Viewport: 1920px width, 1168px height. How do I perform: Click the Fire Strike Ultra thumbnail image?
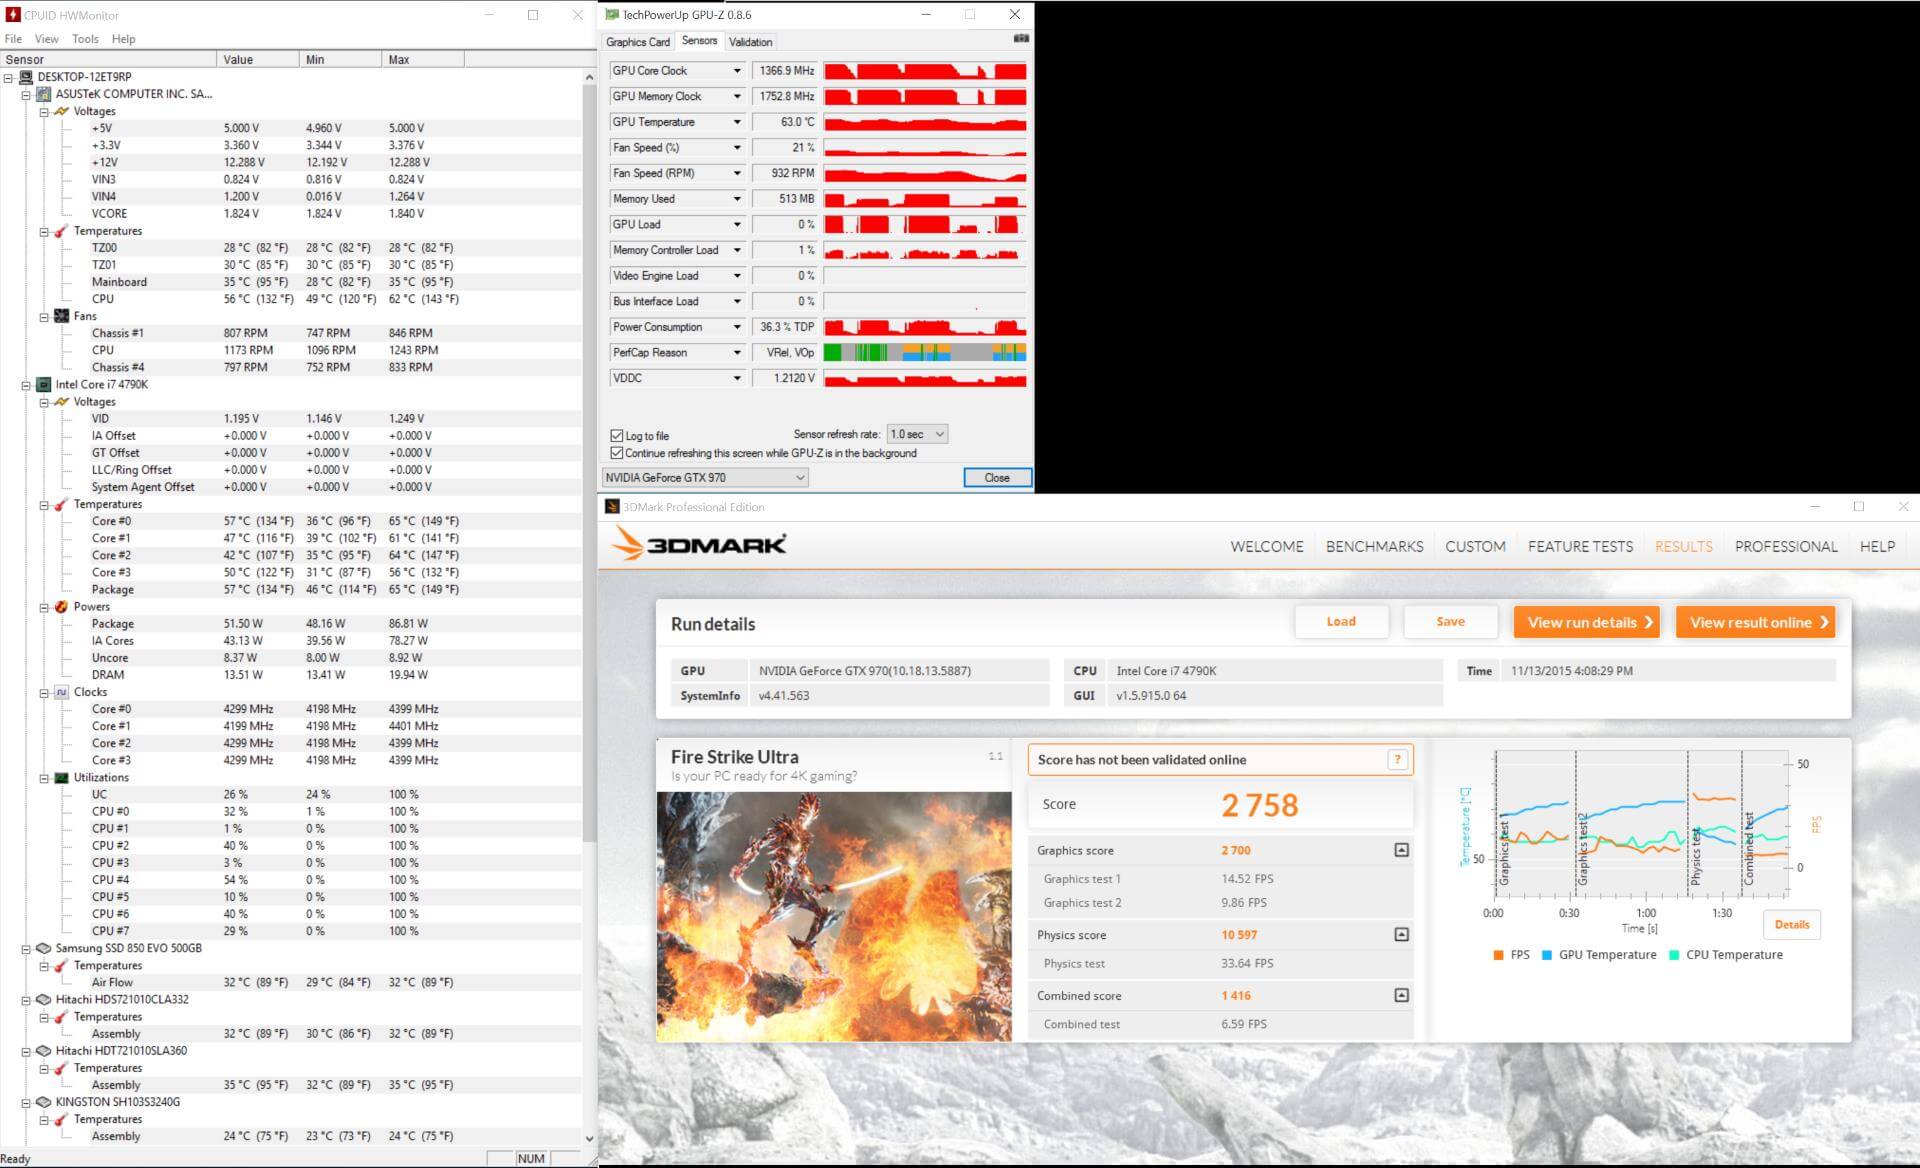tap(834, 916)
